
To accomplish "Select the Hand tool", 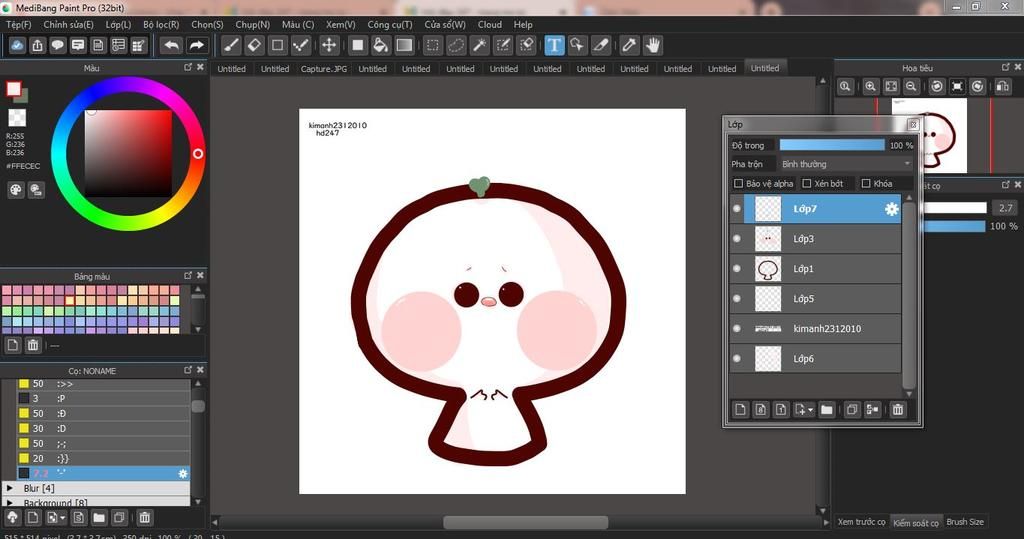I will [x=652, y=45].
